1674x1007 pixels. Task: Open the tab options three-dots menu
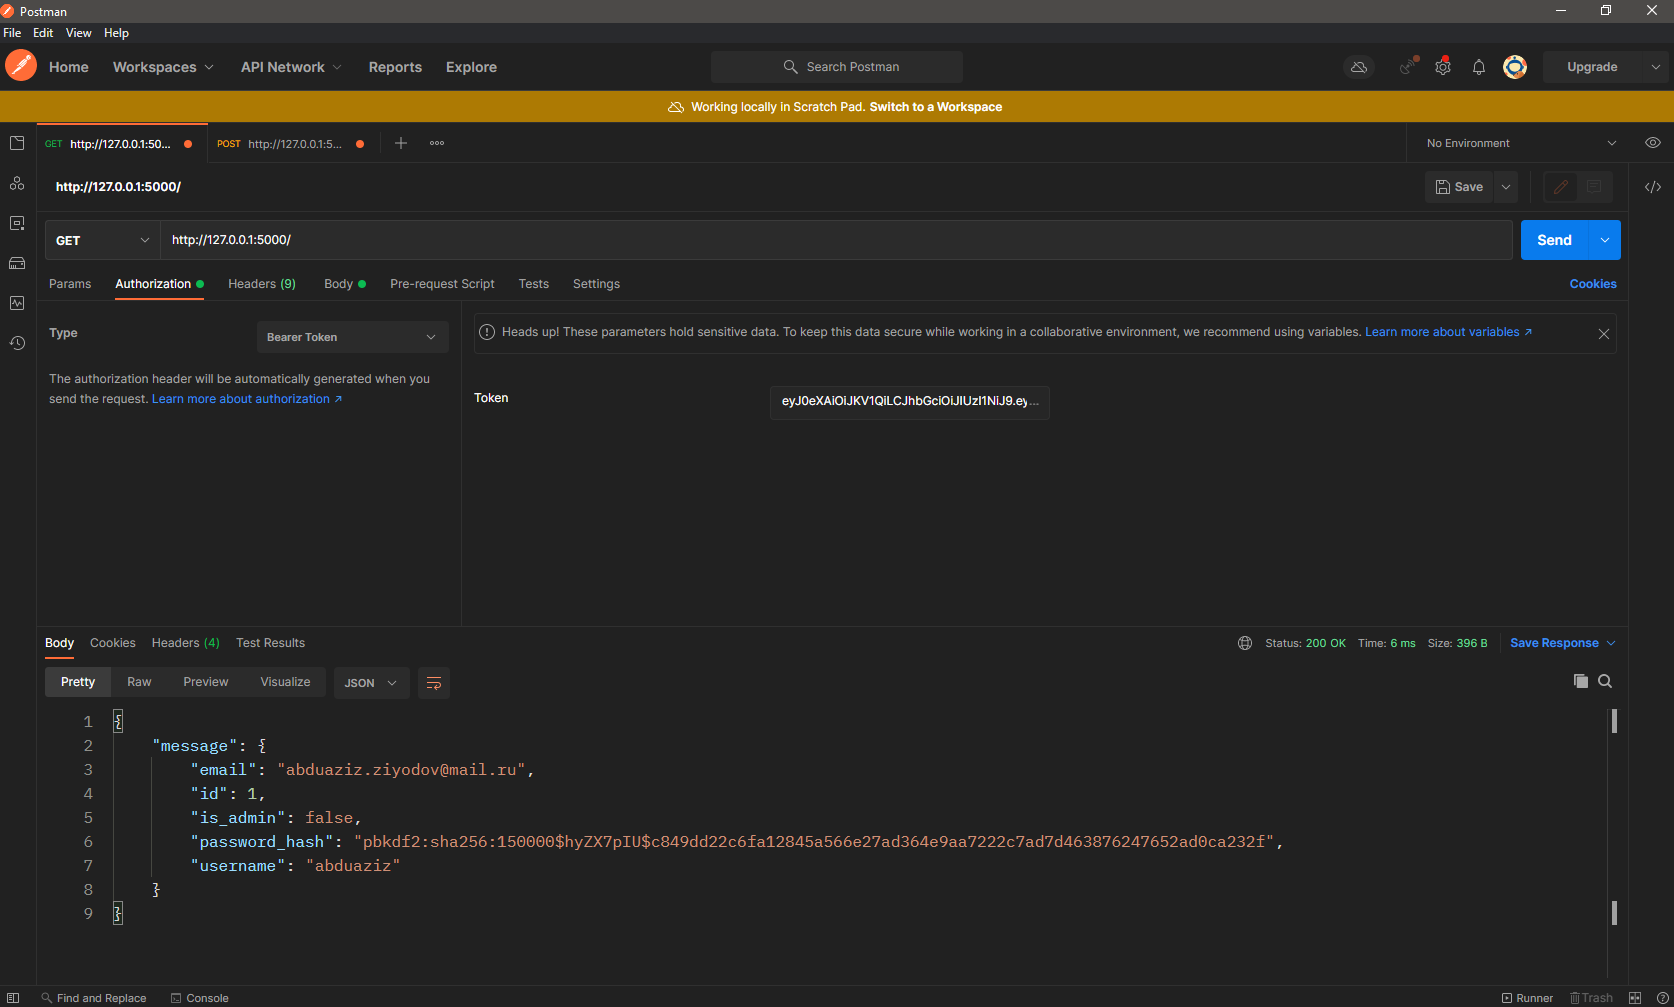[x=437, y=143]
